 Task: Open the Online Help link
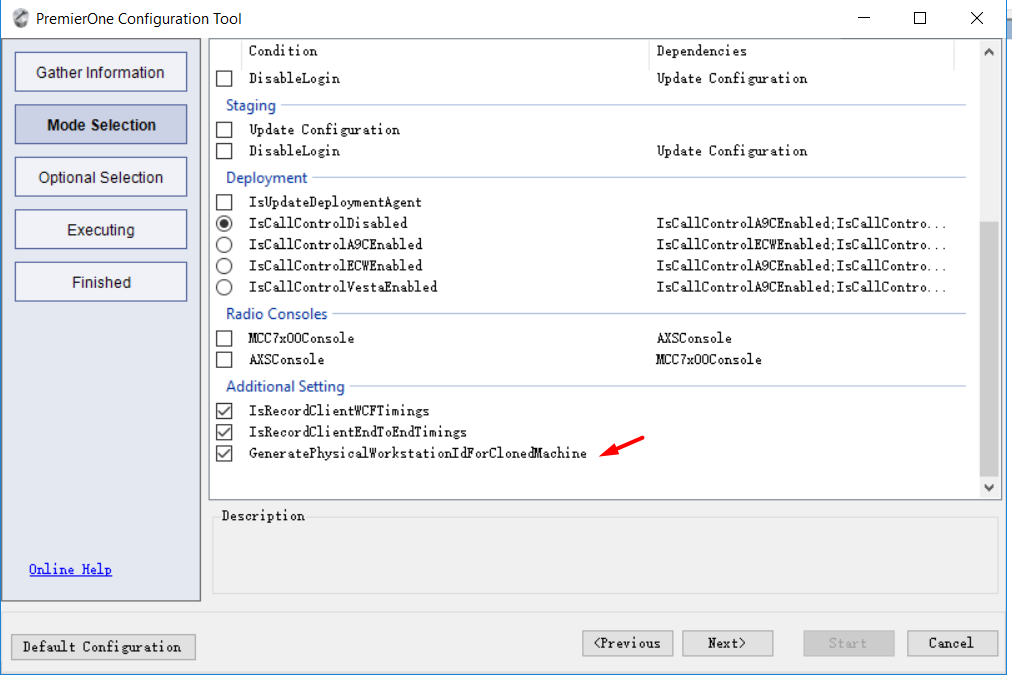point(70,569)
